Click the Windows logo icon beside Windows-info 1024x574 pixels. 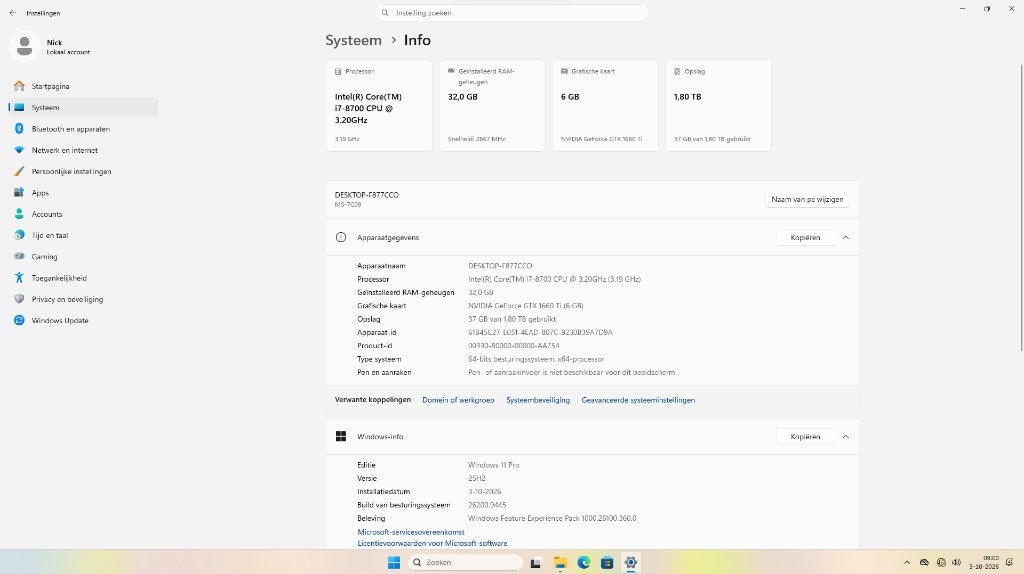pos(341,436)
